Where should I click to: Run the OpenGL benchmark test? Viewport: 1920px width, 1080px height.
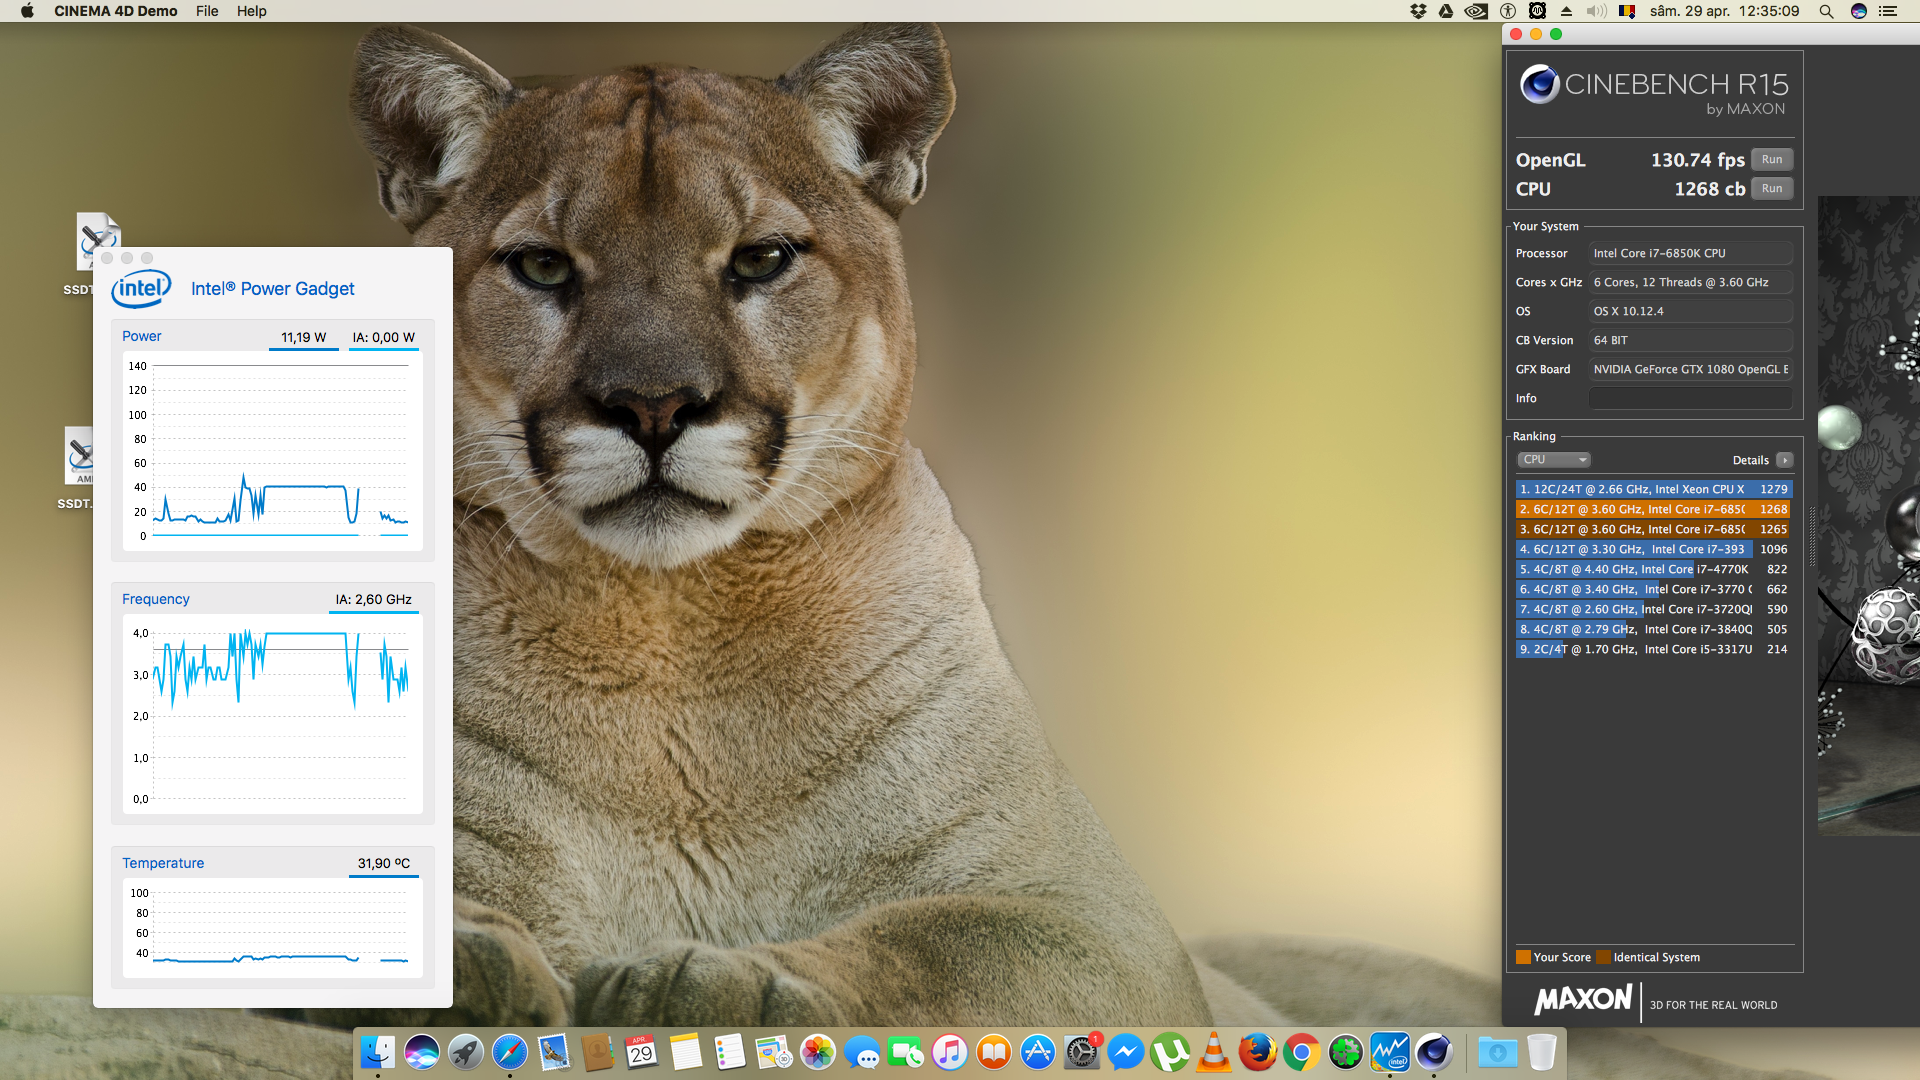click(1771, 160)
